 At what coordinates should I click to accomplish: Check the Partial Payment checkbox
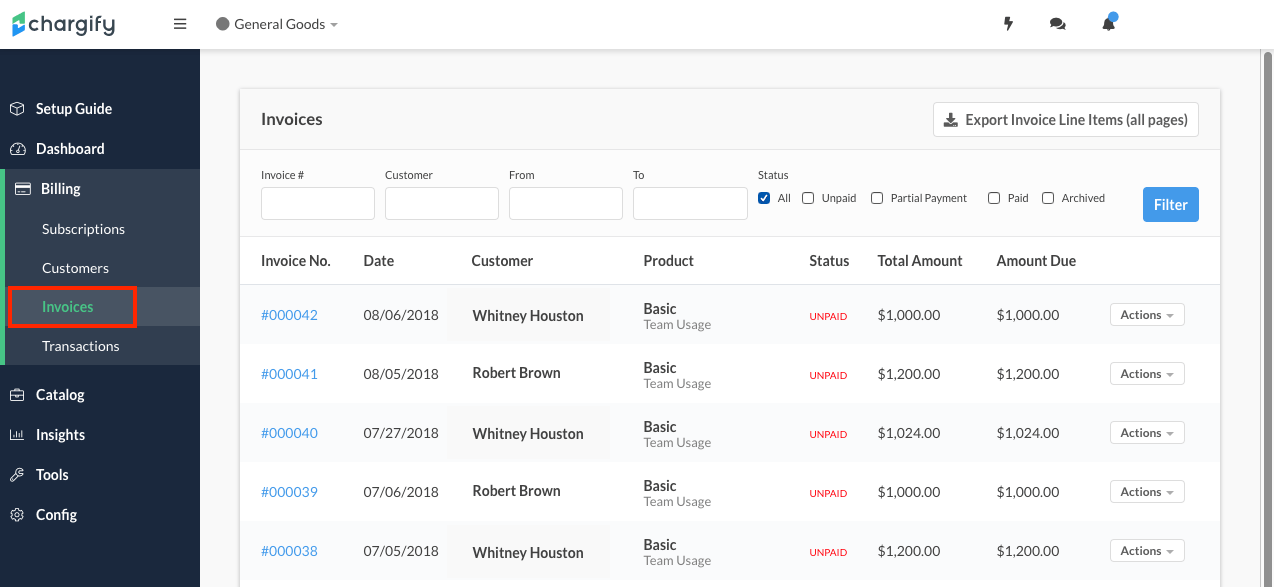(x=877, y=198)
